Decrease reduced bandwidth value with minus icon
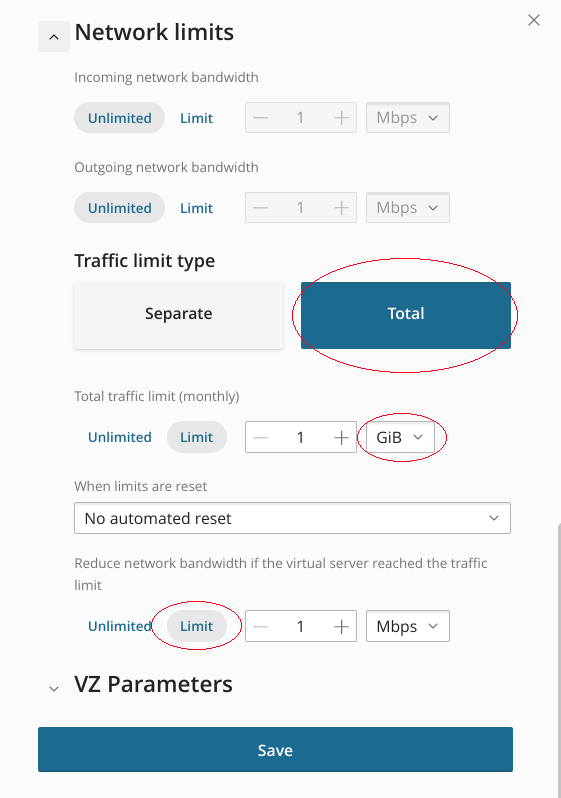Screen dimensions: 561x798 pos(260,626)
